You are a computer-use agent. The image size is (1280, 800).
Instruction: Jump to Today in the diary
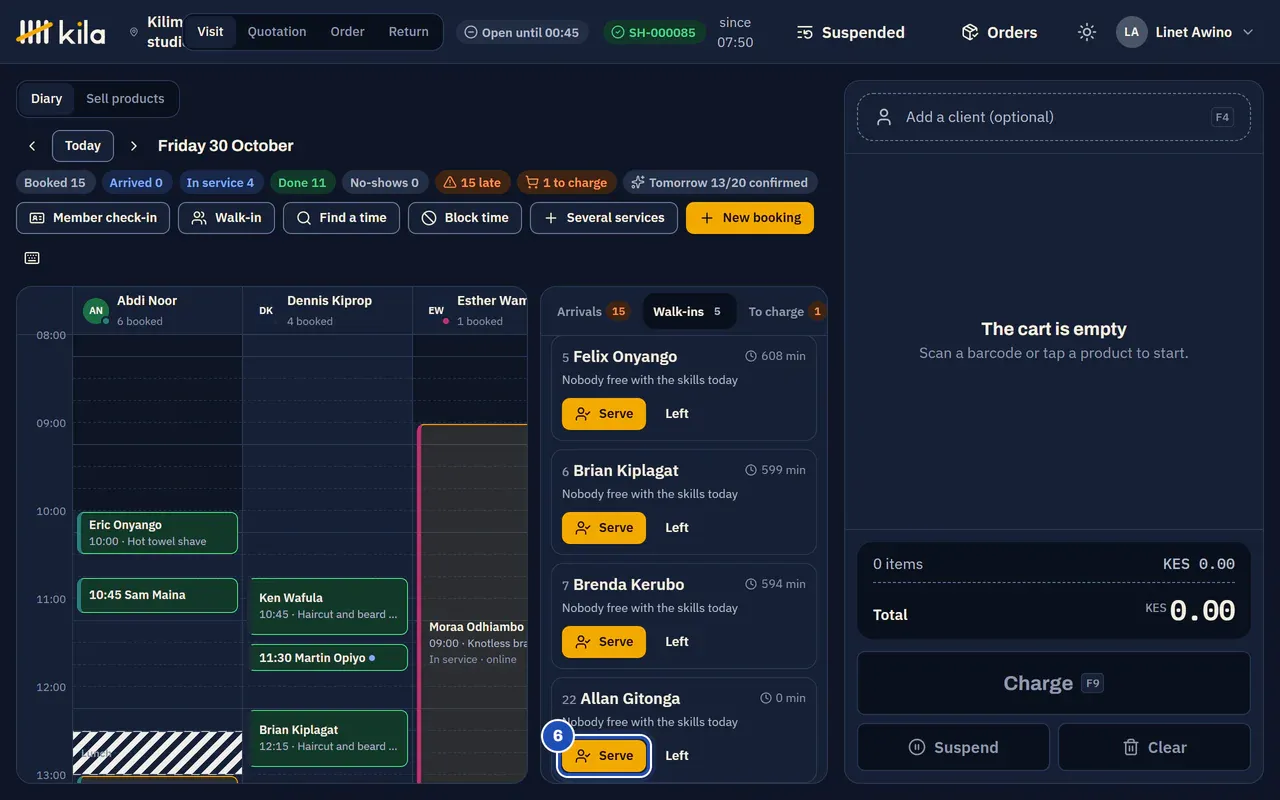click(83, 146)
